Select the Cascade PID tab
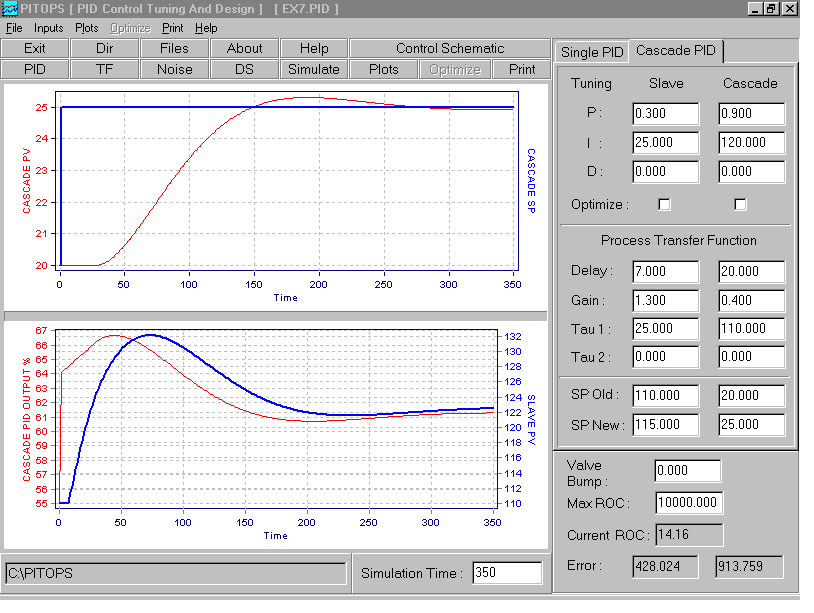Image resolution: width=814 pixels, height=613 pixels. coord(676,51)
